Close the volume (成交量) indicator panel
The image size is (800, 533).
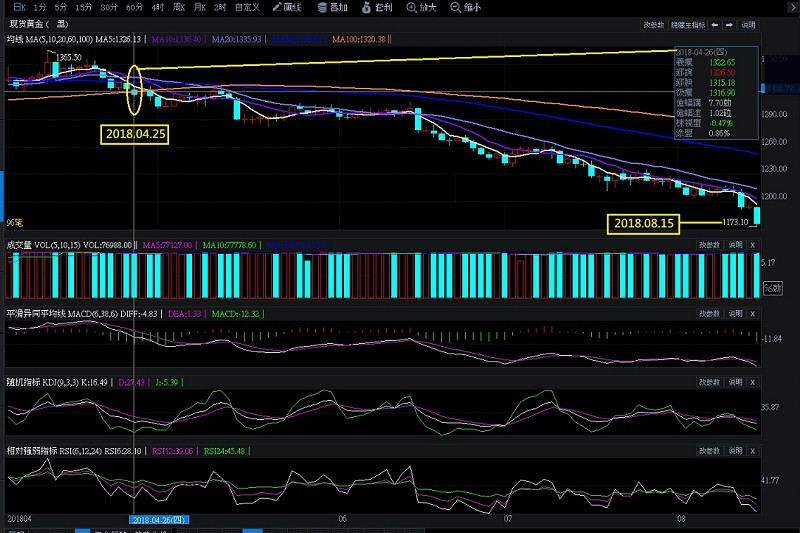753,244
